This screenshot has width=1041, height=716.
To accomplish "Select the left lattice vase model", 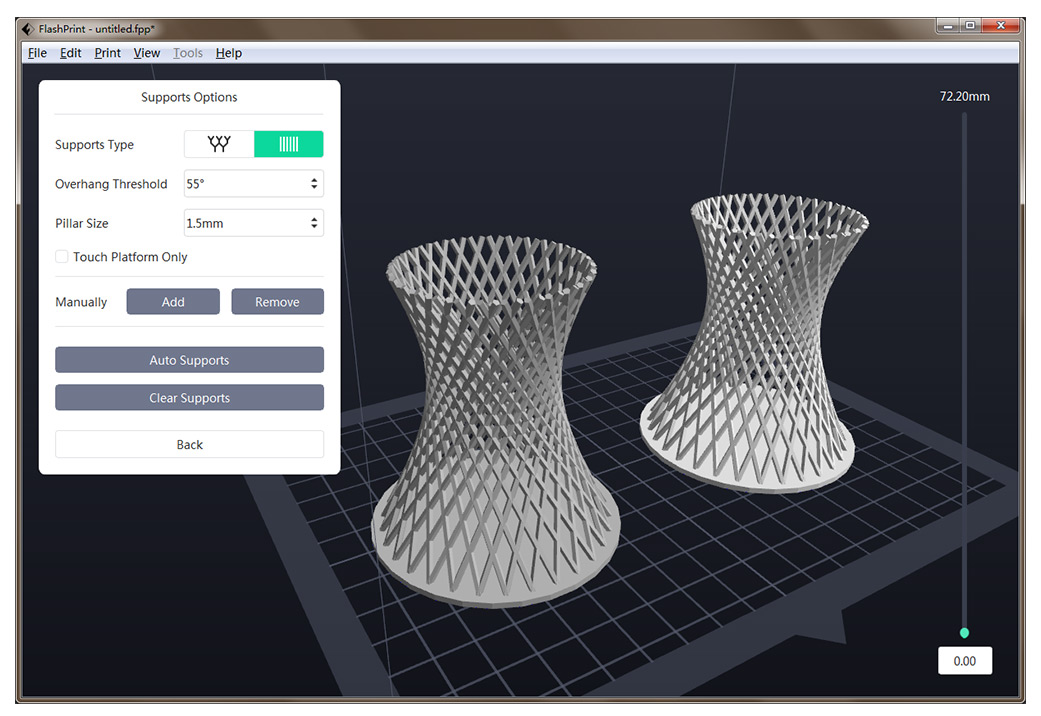I will pyautogui.click(x=495, y=422).
